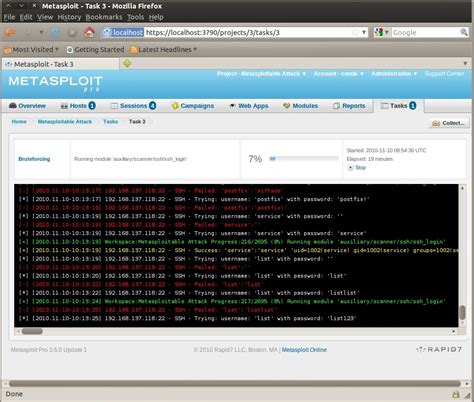
Task: Switch to the Reports tab
Action: [349, 106]
